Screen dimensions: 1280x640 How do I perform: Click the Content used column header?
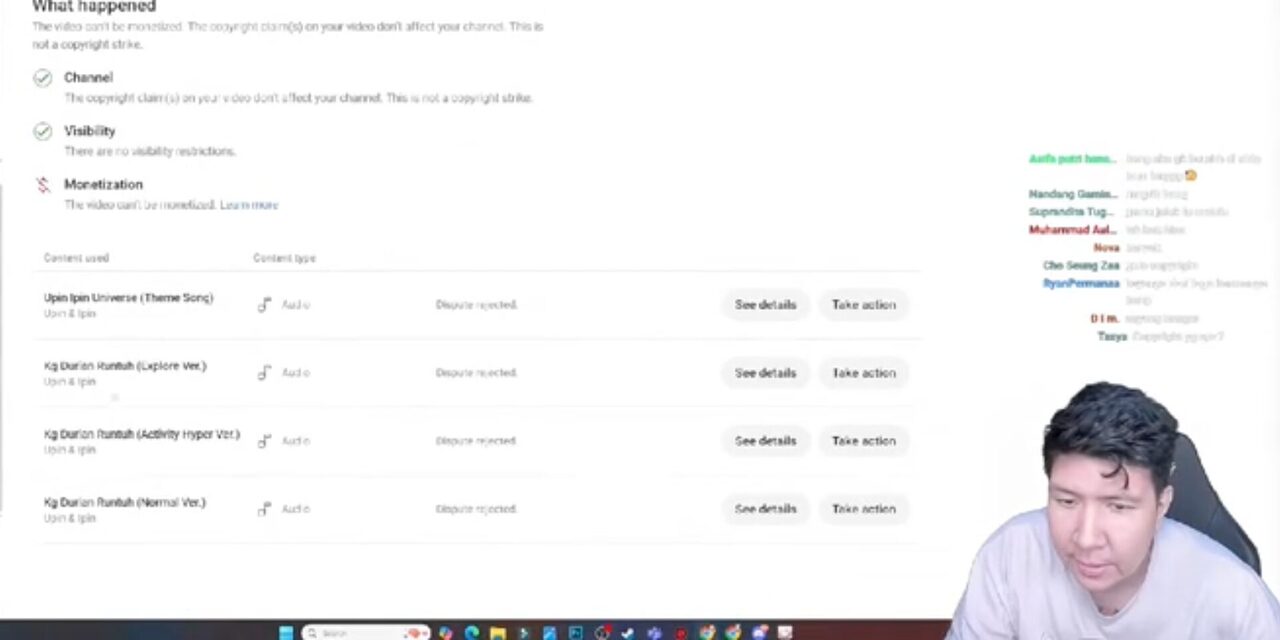[76, 258]
